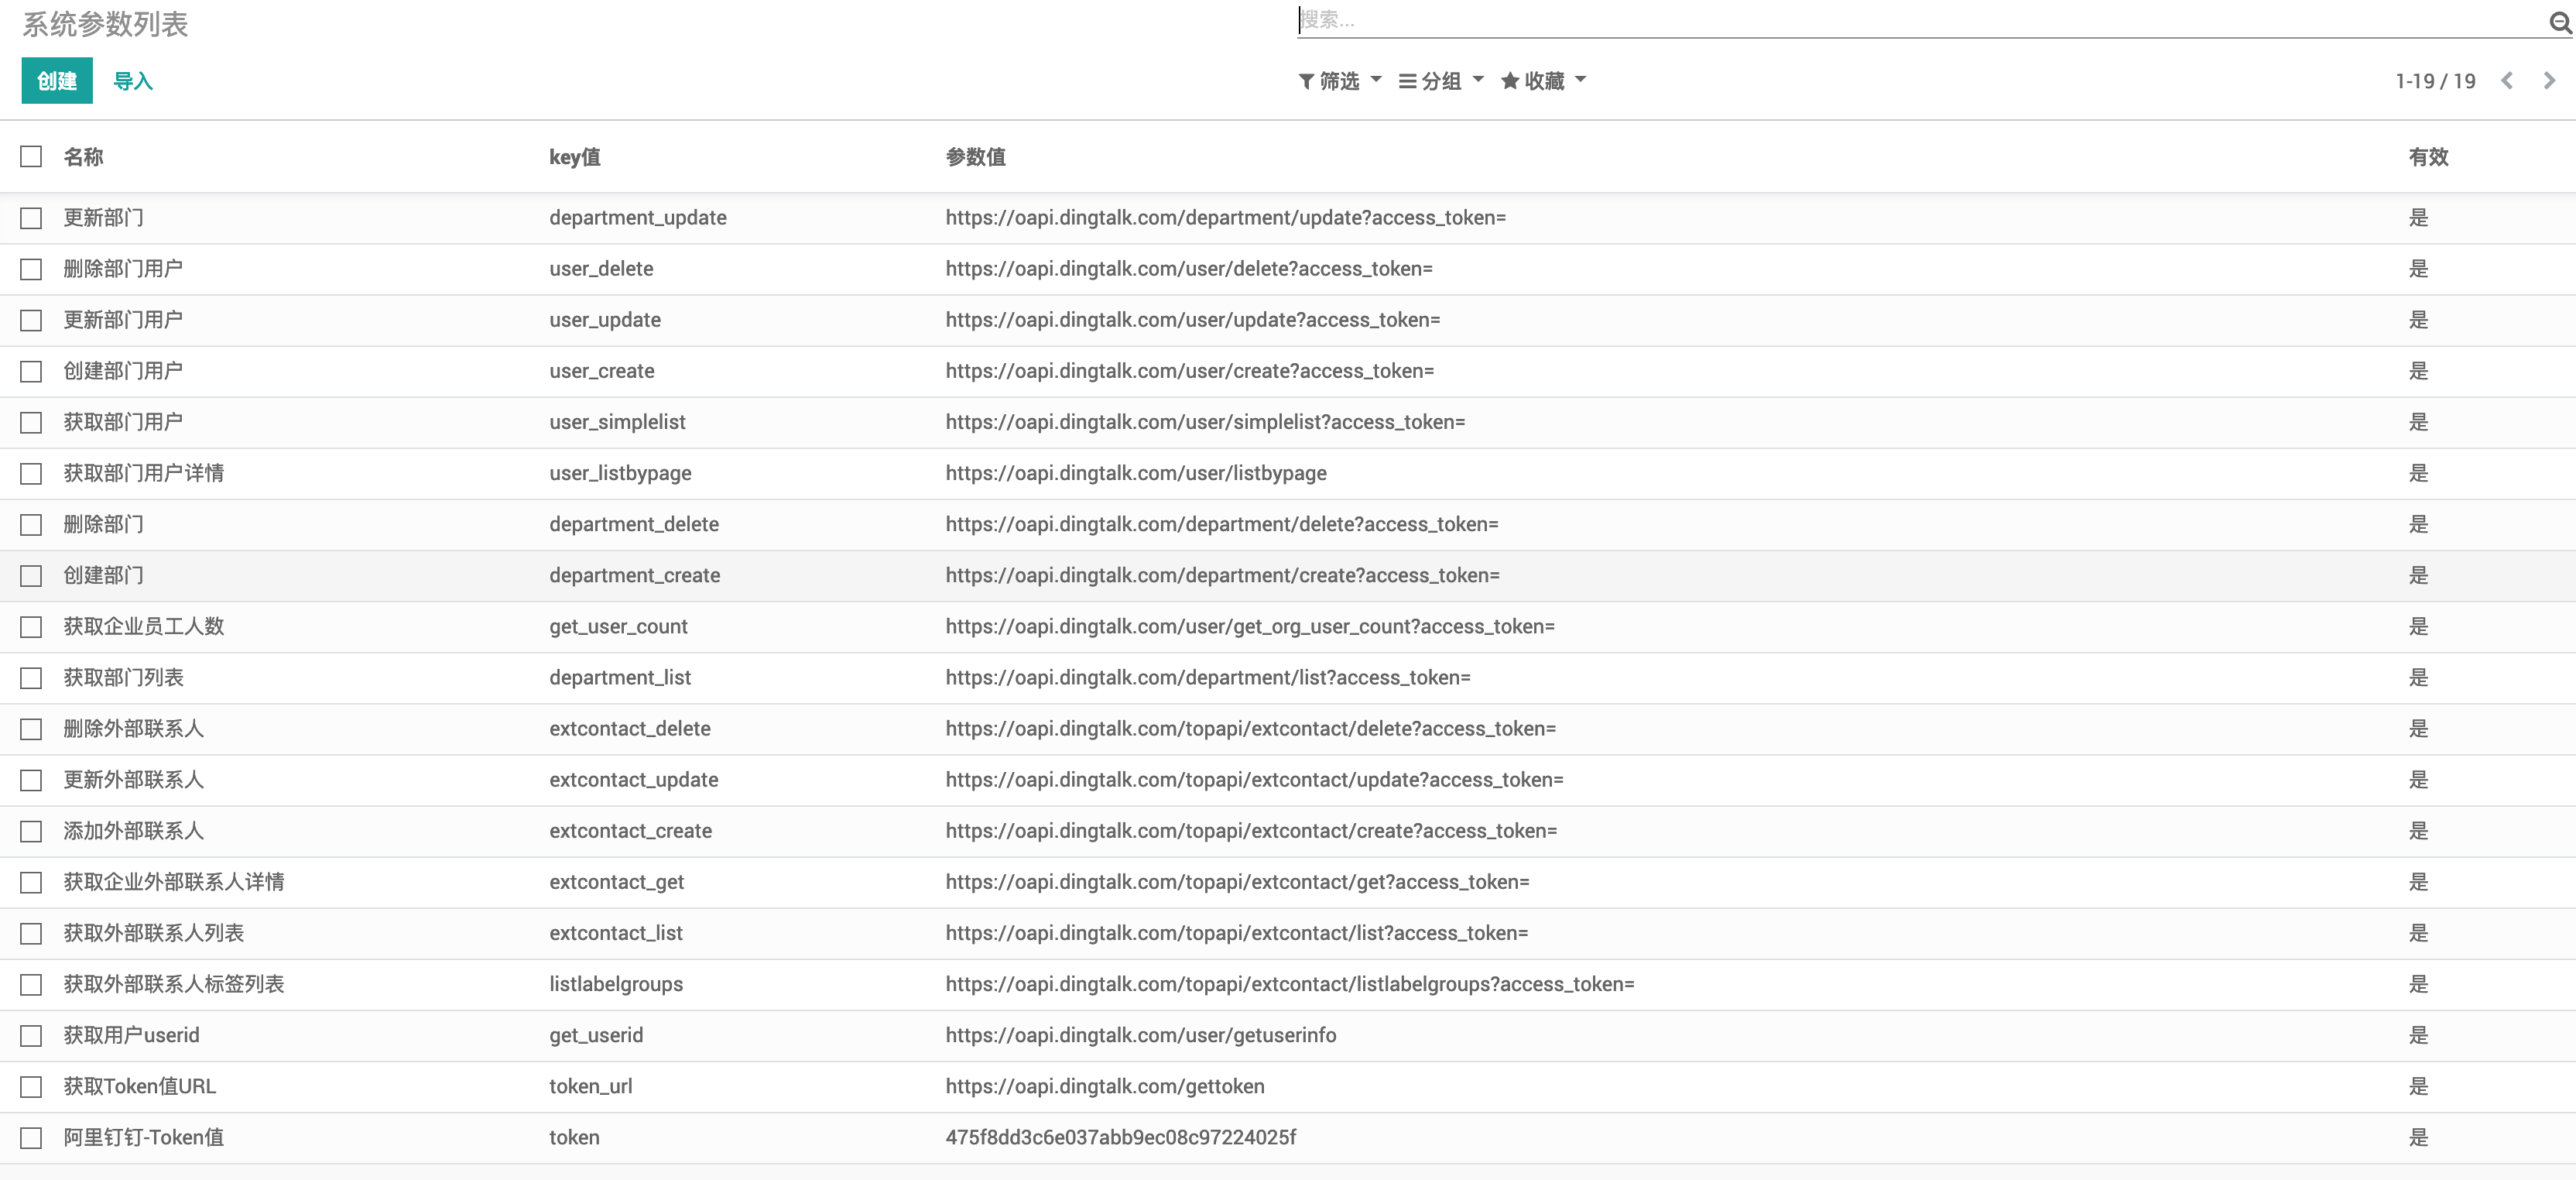2576x1180 pixels.
Task: Click the user_simplelist key cell
Action: pyautogui.click(x=617, y=422)
